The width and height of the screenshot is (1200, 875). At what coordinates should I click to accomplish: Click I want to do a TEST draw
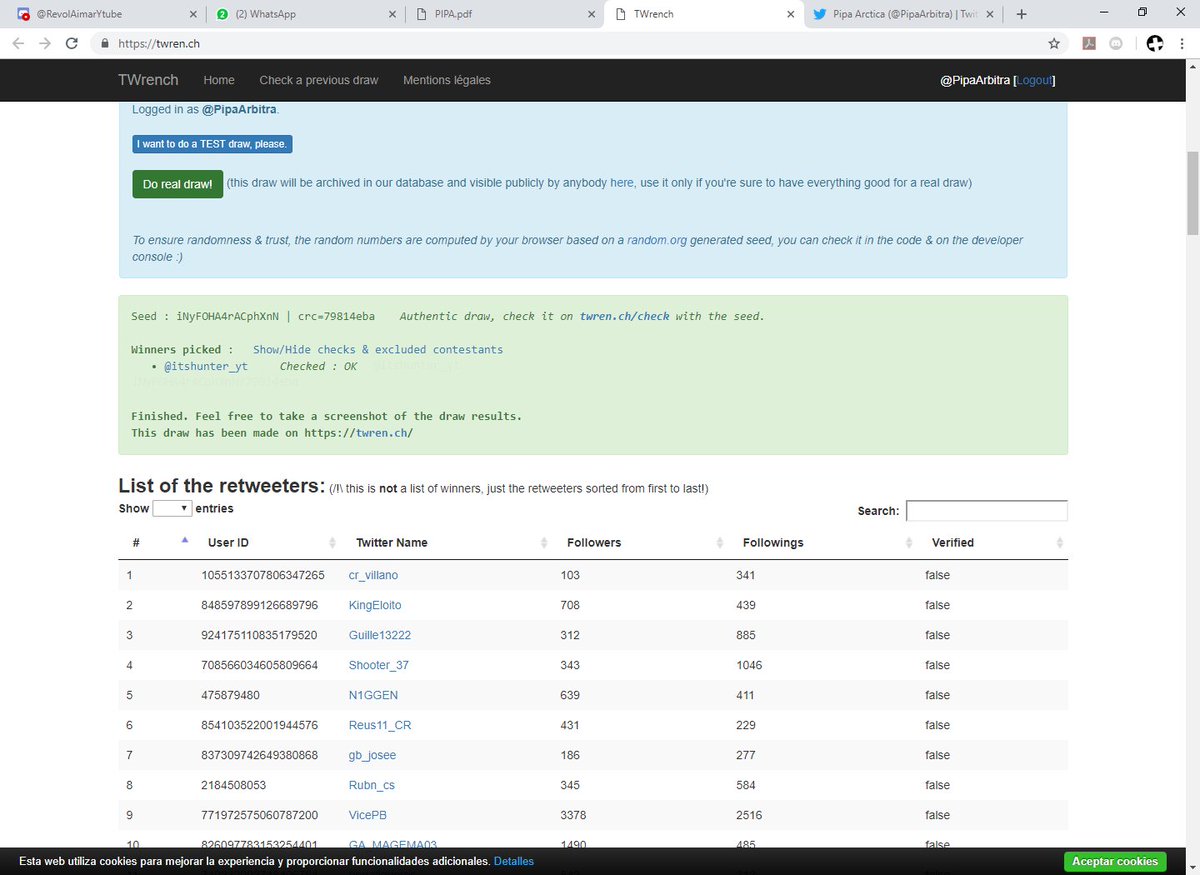(x=212, y=144)
